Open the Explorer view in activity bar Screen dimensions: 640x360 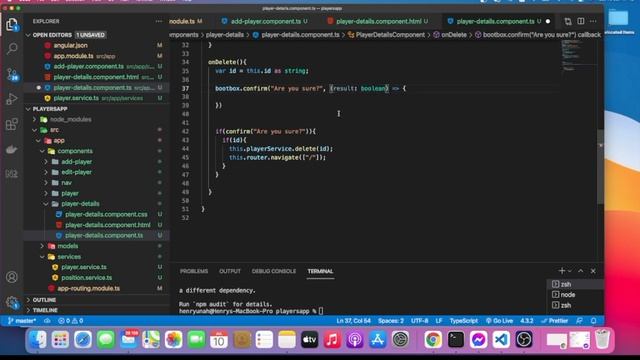(12, 24)
